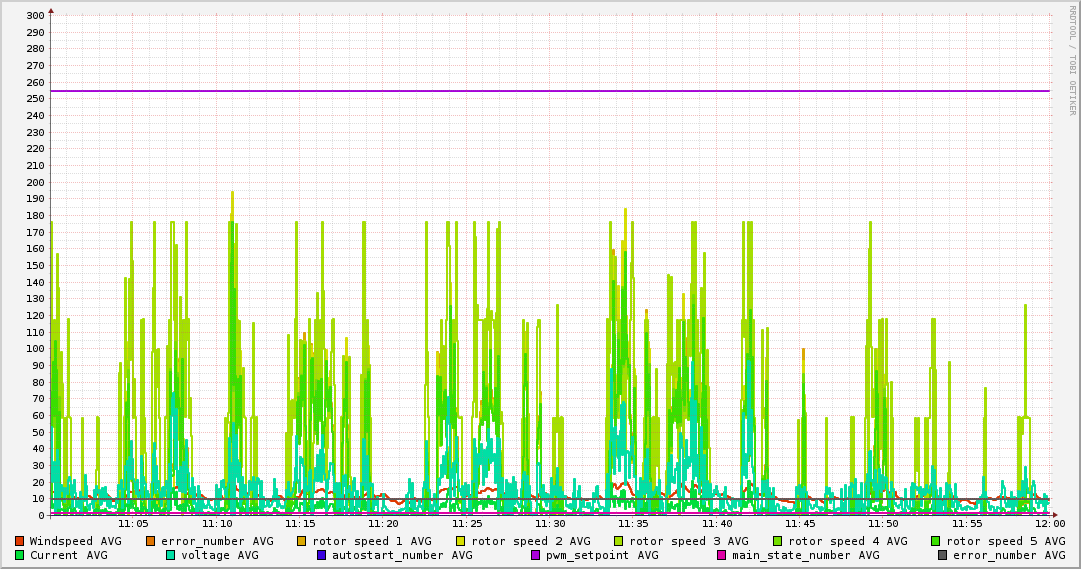Click the rotor speed 5 AVG swatch
The image size is (1081, 569).
[935, 541]
